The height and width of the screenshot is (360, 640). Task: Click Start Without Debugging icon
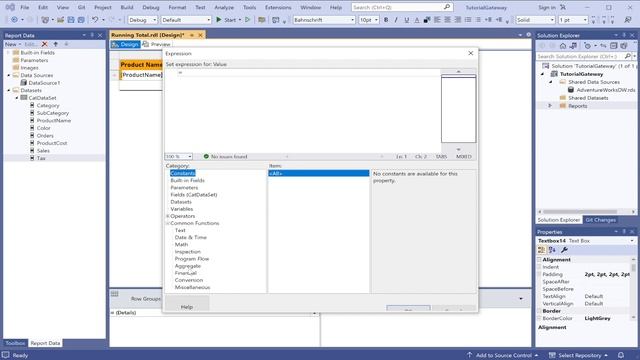coord(247,20)
